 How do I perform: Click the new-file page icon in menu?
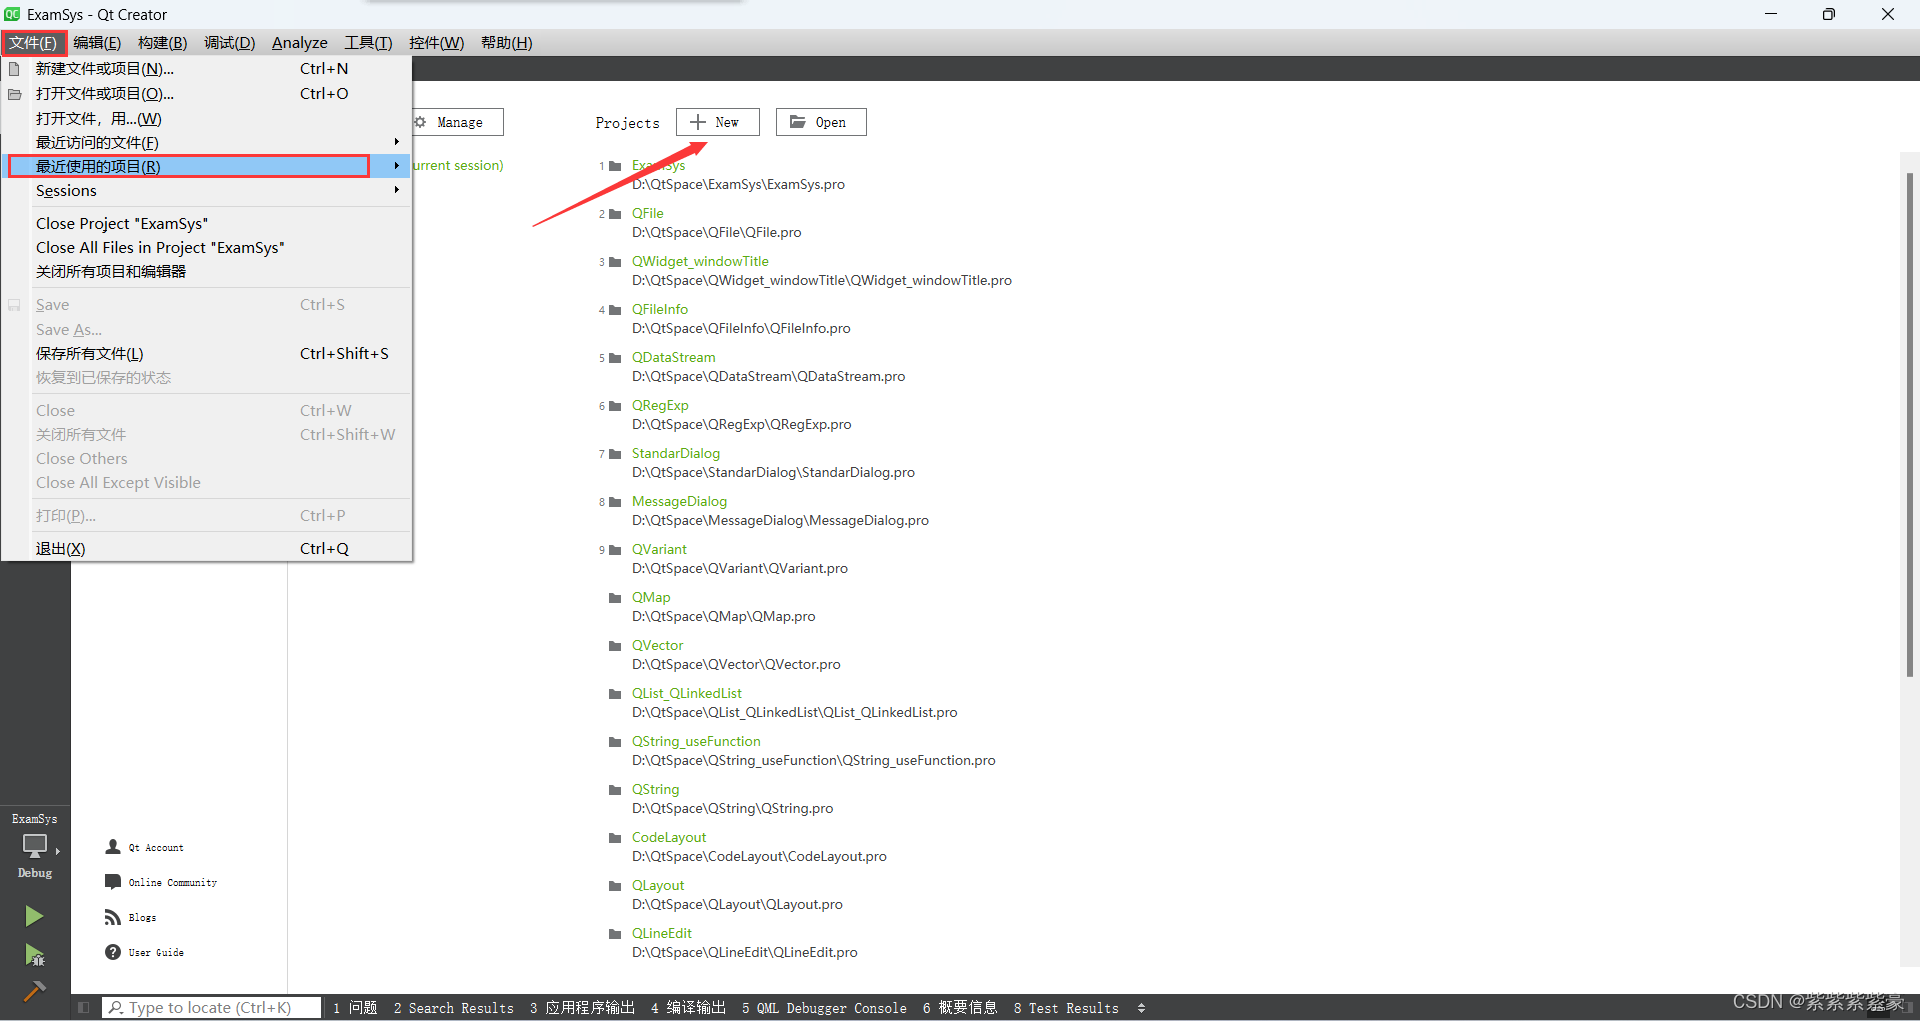[14, 69]
